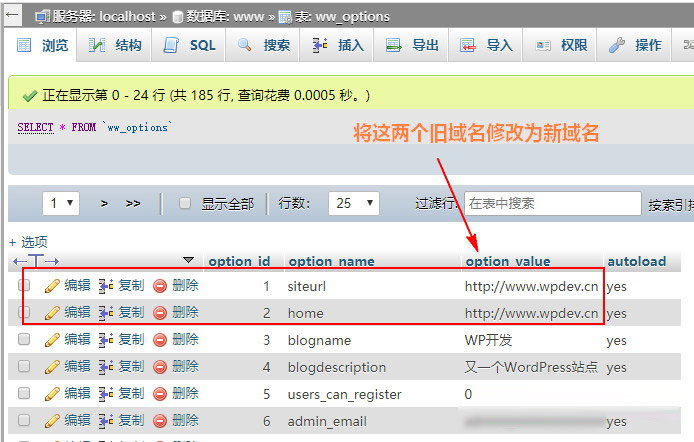Click the WP开发 value cell
This screenshot has height=442, width=694.
tap(488, 340)
